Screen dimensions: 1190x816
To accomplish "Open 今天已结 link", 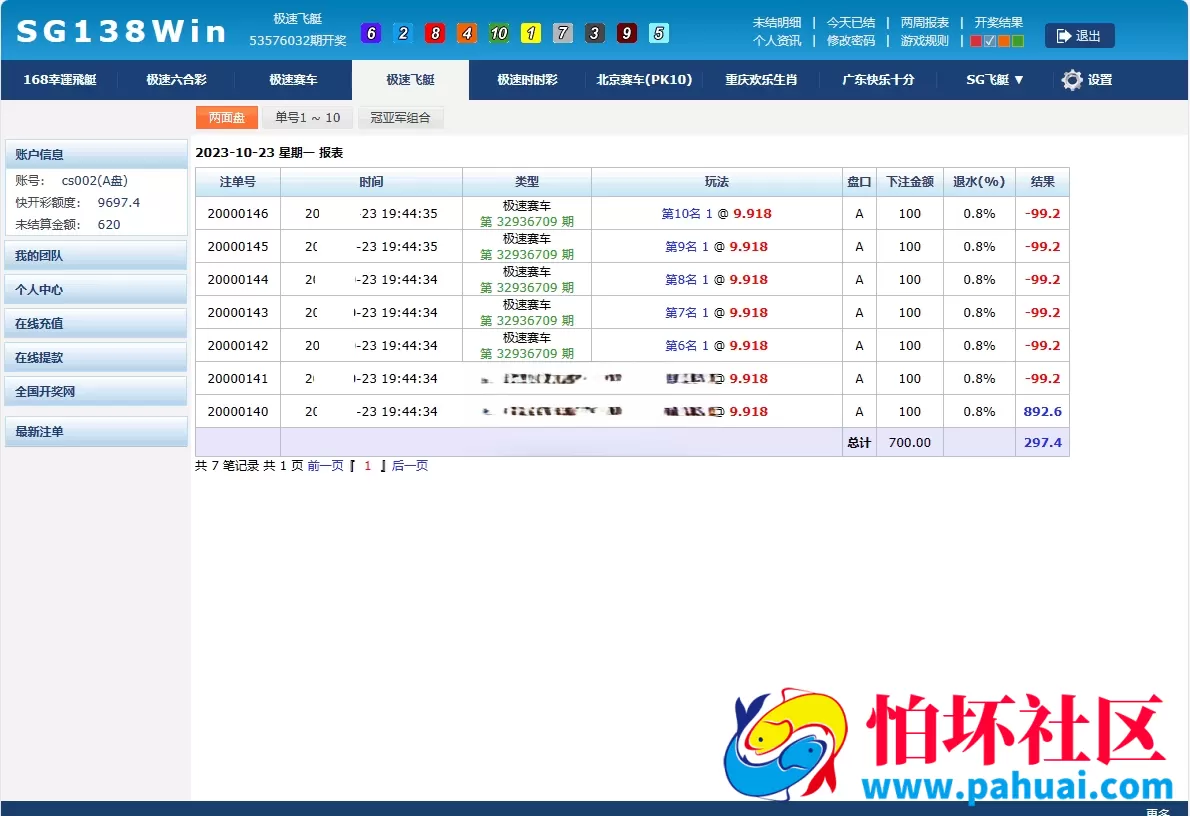I will pyautogui.click(x=850, y=23).
